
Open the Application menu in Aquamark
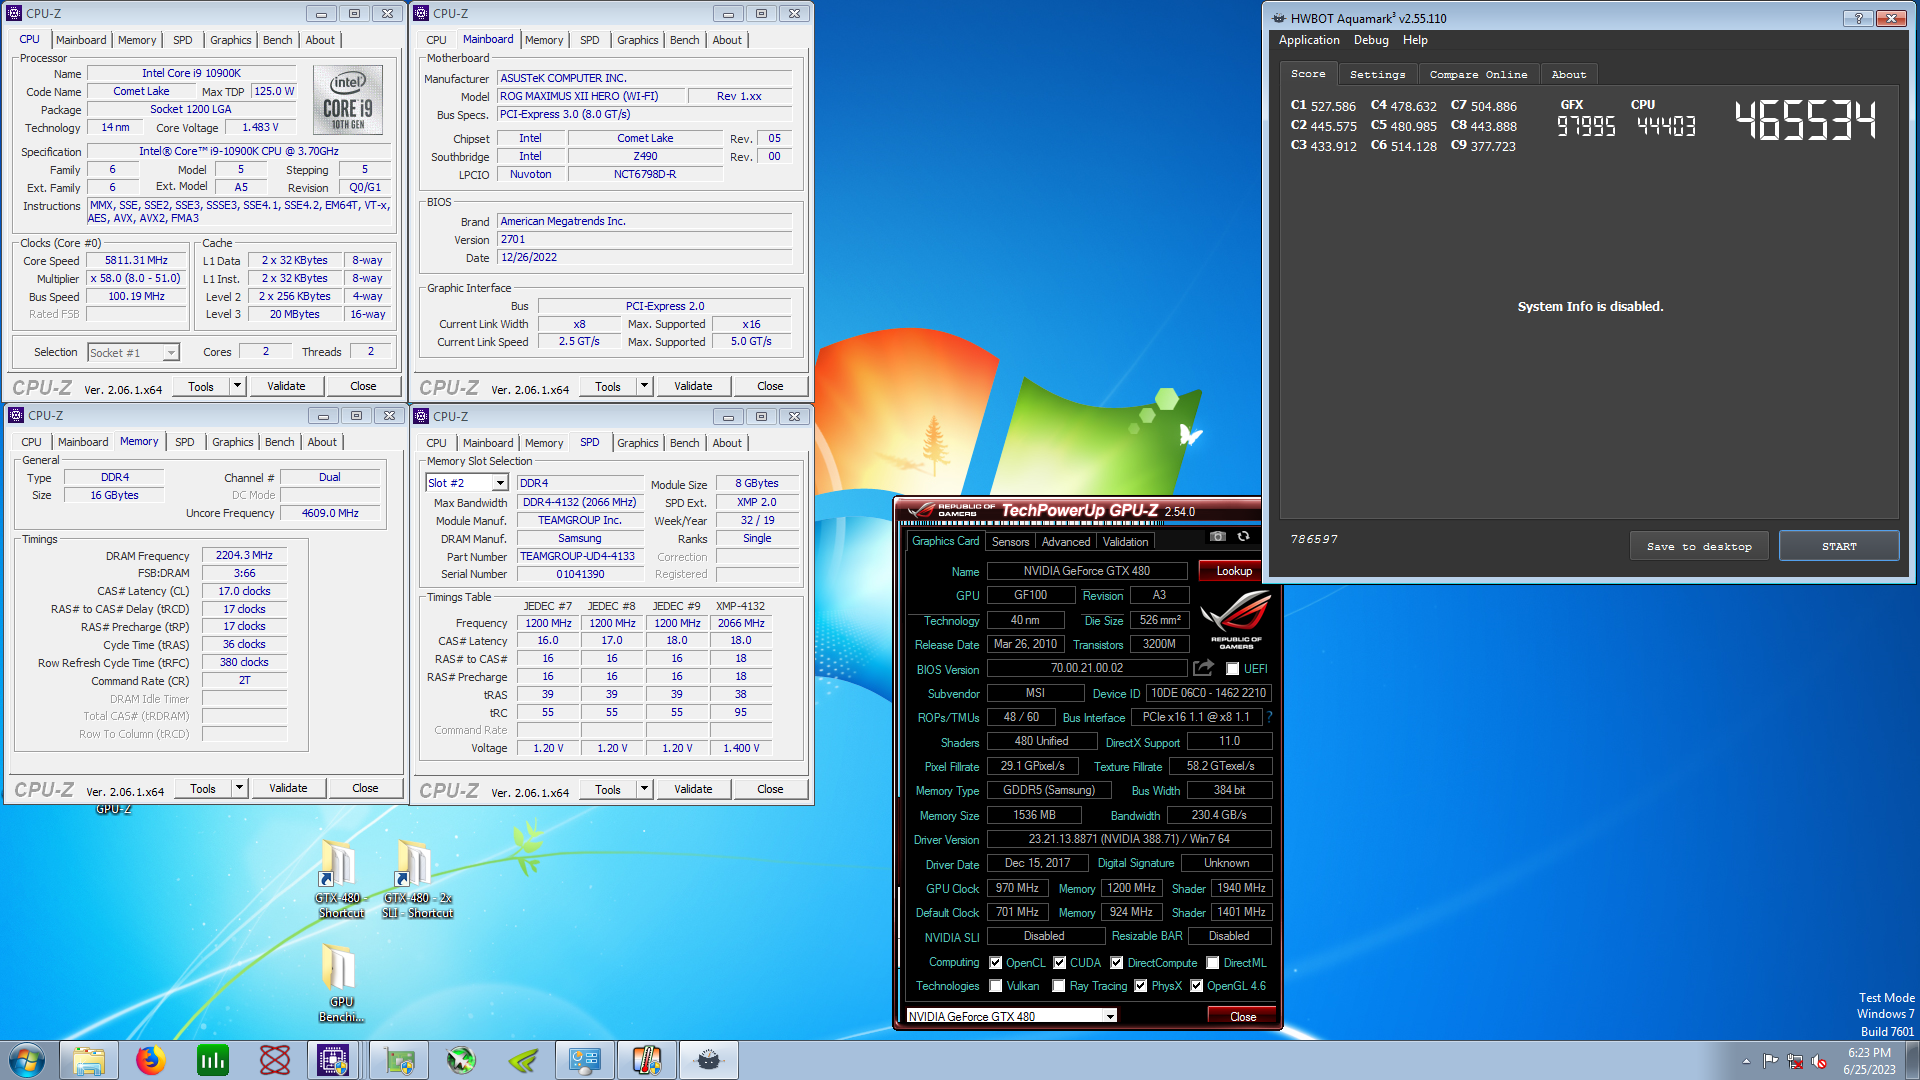pos(1309,40)
